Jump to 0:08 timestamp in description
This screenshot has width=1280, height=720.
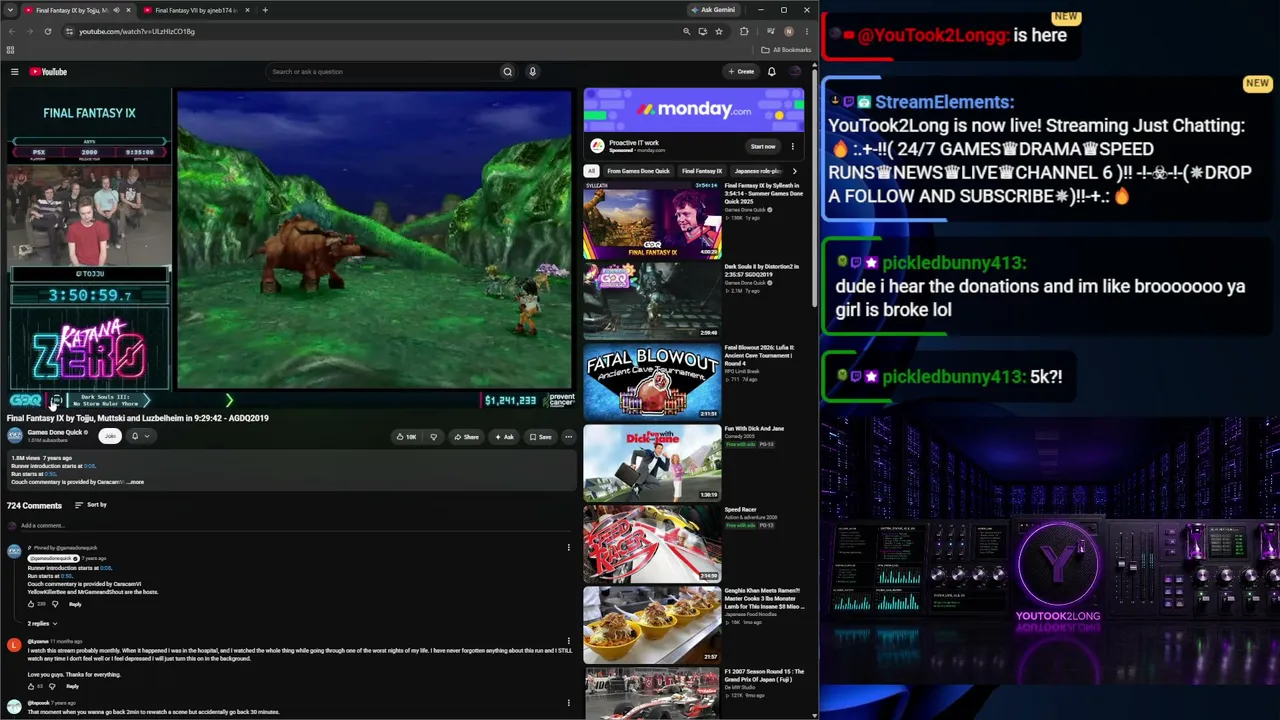click(90, 466)
